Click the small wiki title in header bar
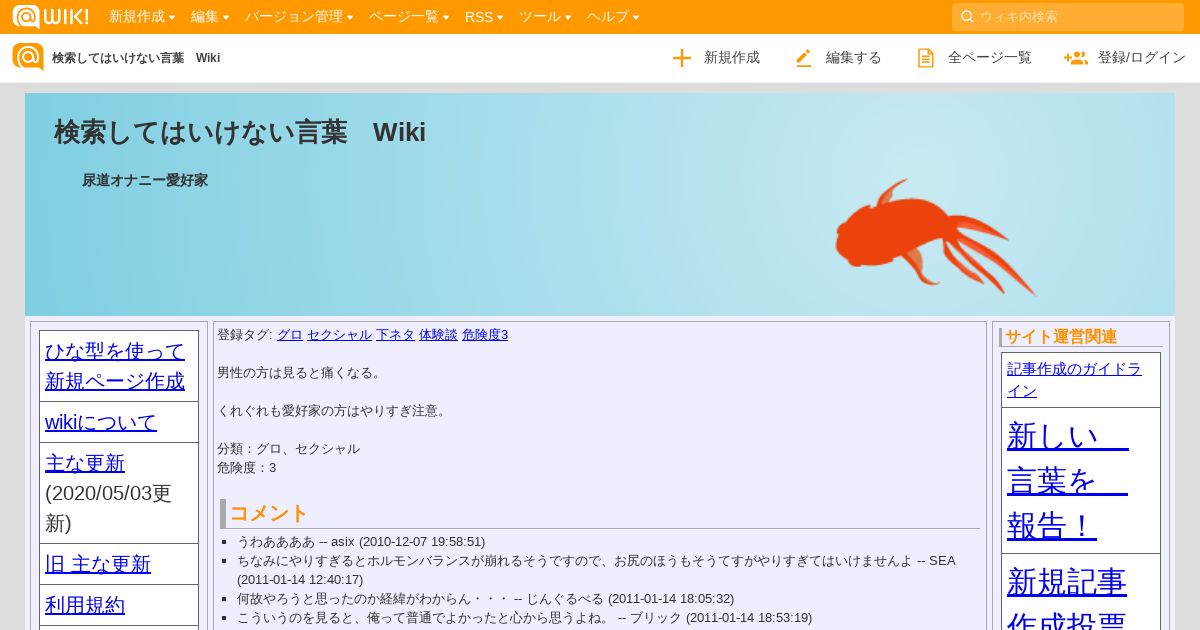Screen dimensions: 1200x630 (x=136, y=58)
